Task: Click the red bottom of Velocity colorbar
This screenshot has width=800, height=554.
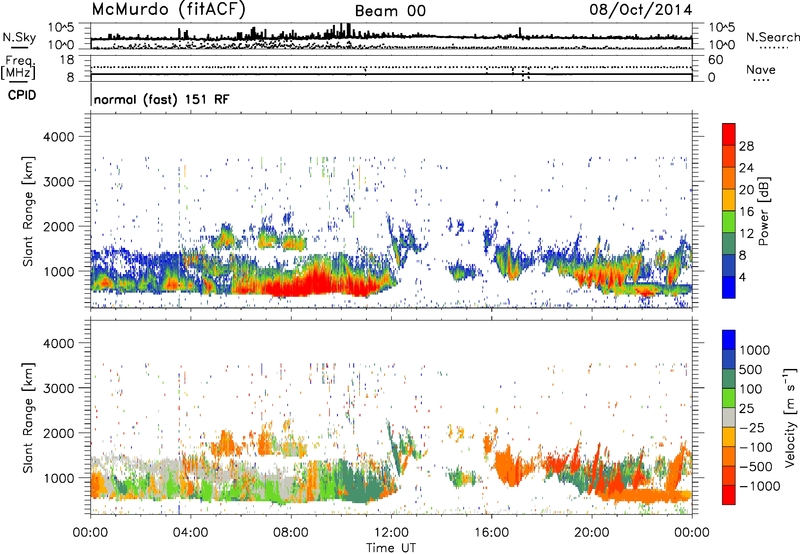Action: tap(729, 495)
